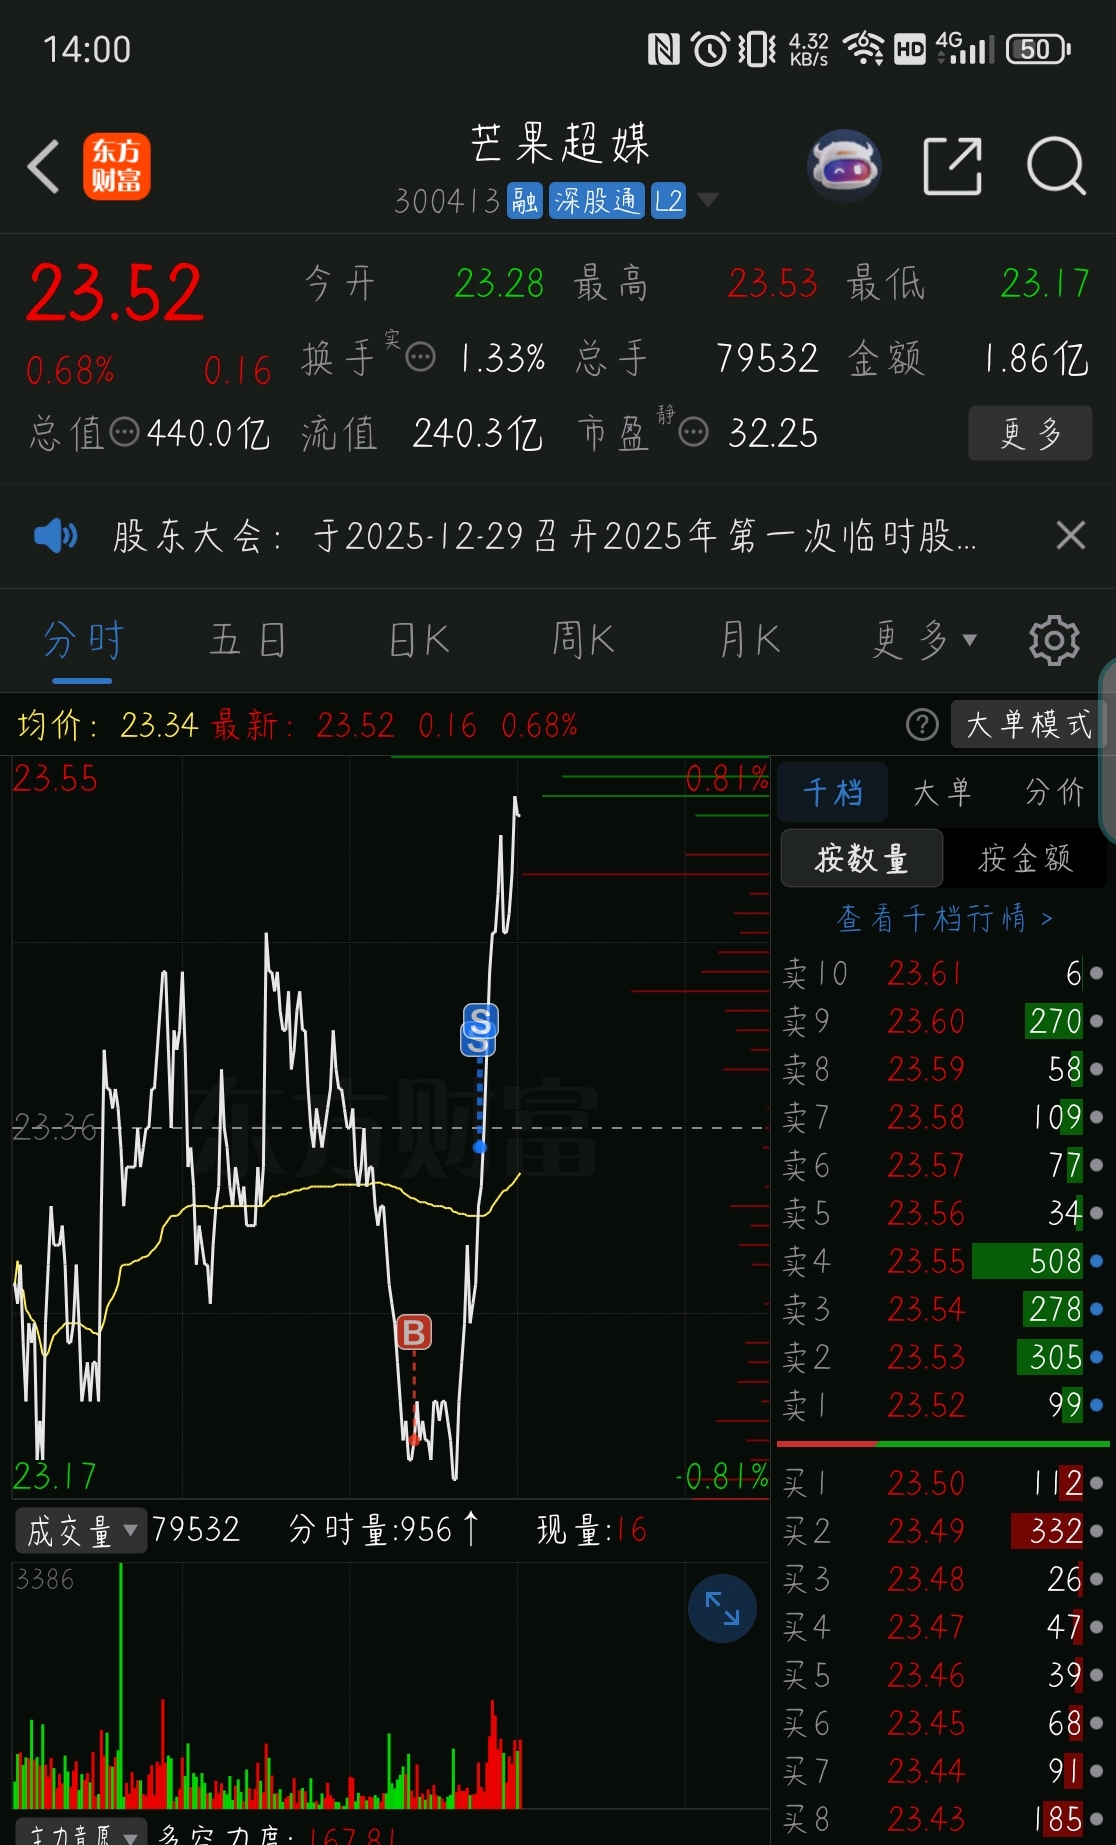Tap the battery indicator in status bar
The image size is (1116, 1845).
point(1038,49)
